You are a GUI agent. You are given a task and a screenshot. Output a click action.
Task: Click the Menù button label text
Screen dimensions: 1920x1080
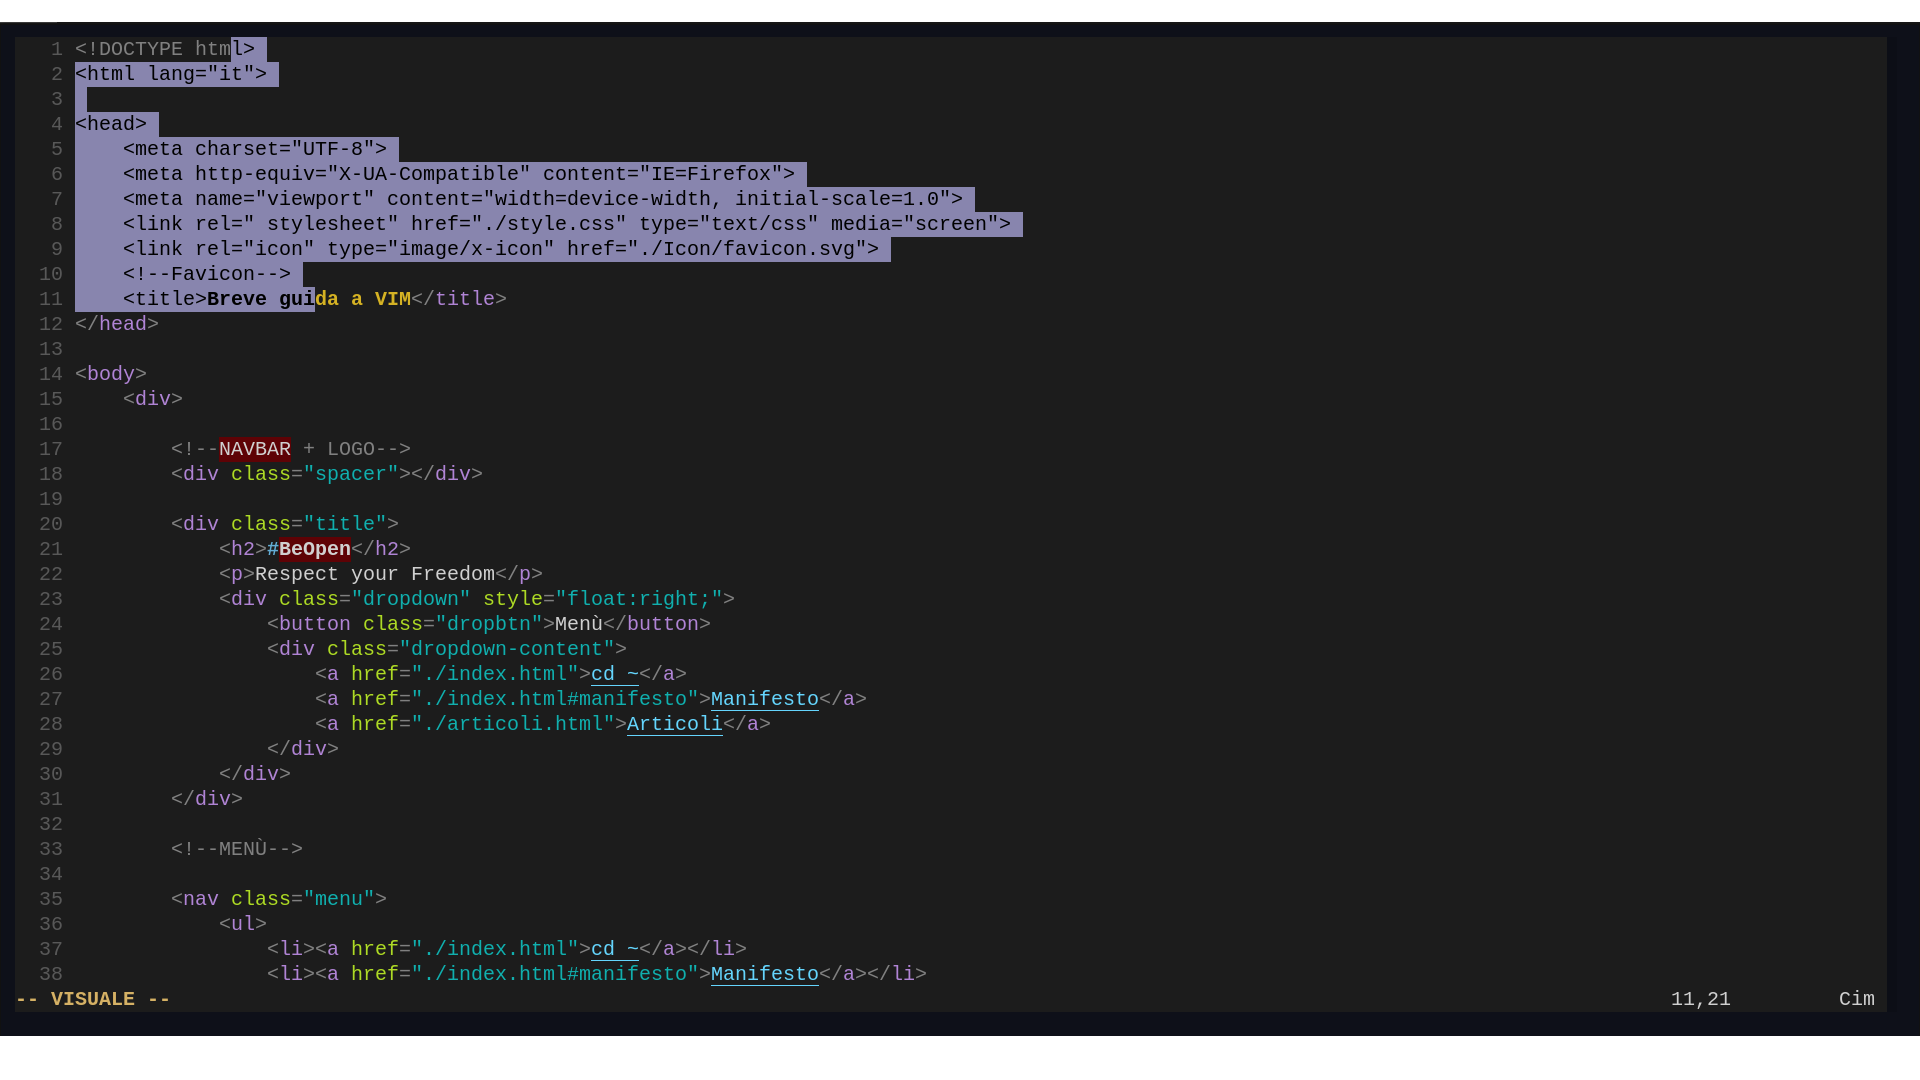(579, 624)
